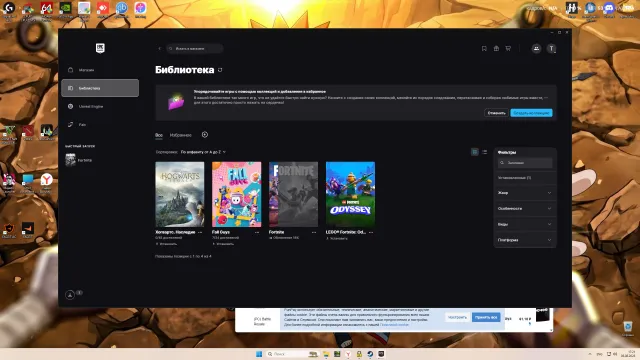Select Библиотека in the sidebar
Viewport: 640px width, 360px height.
100,88
